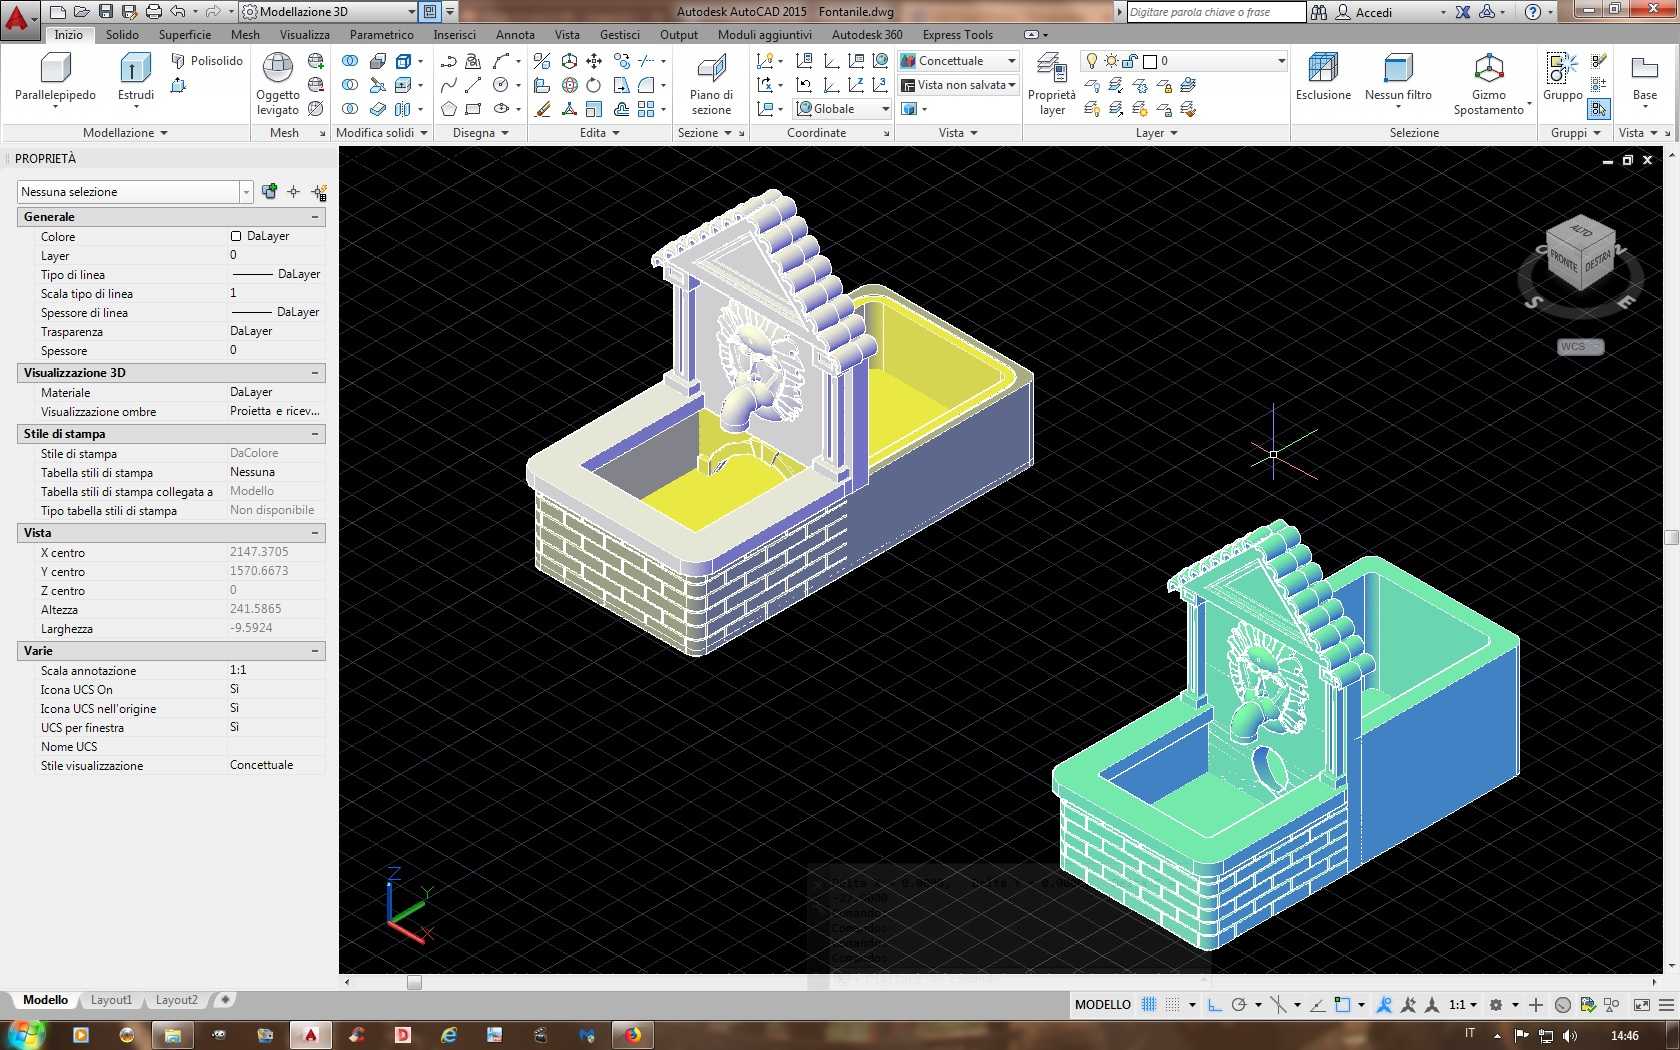Toggle quick select in Proprietà panel

[319, 192]
